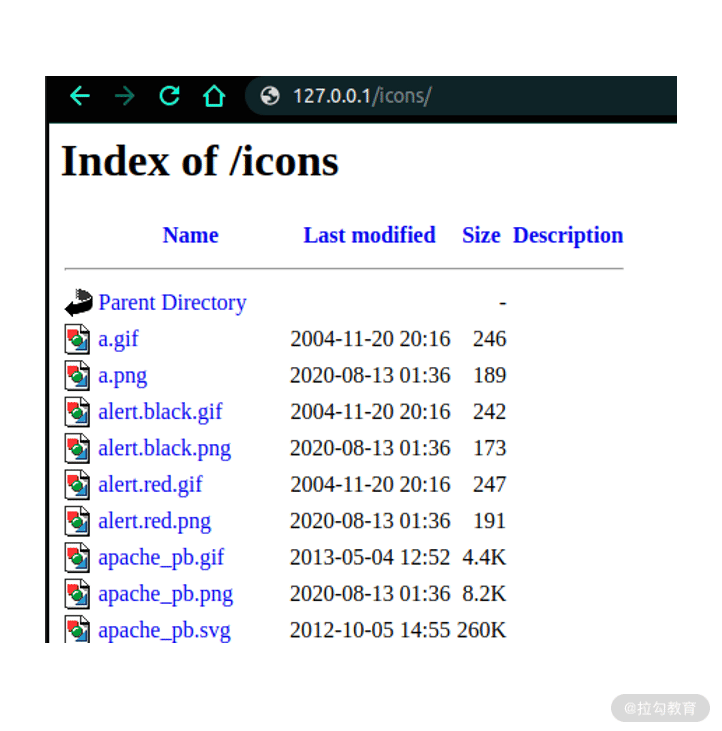Sort listing by Name column header

191,235
